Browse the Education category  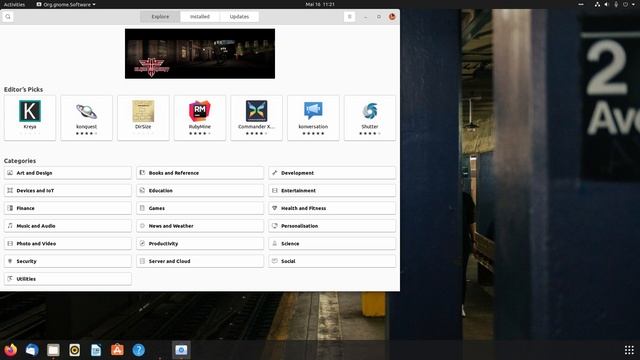200,191
